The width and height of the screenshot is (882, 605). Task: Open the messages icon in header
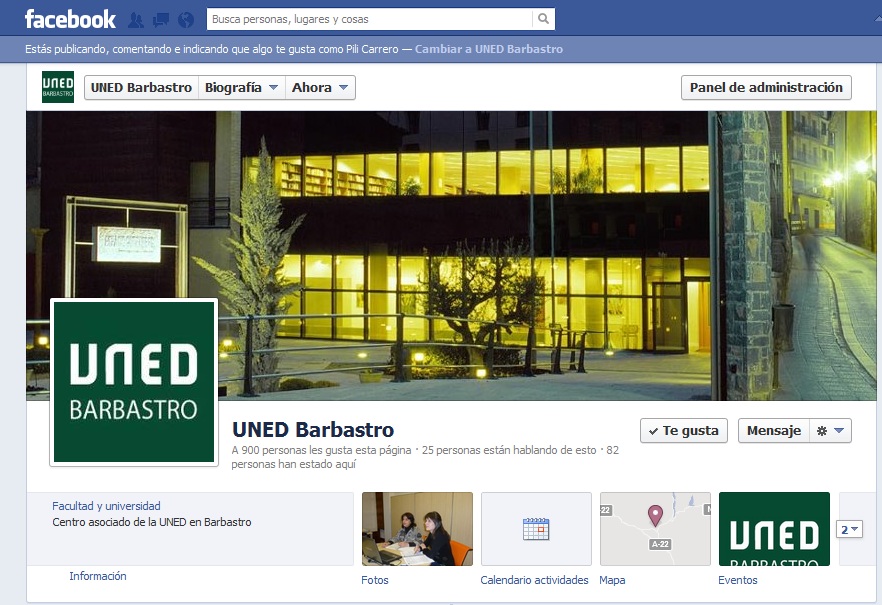[x=161, y=20]
